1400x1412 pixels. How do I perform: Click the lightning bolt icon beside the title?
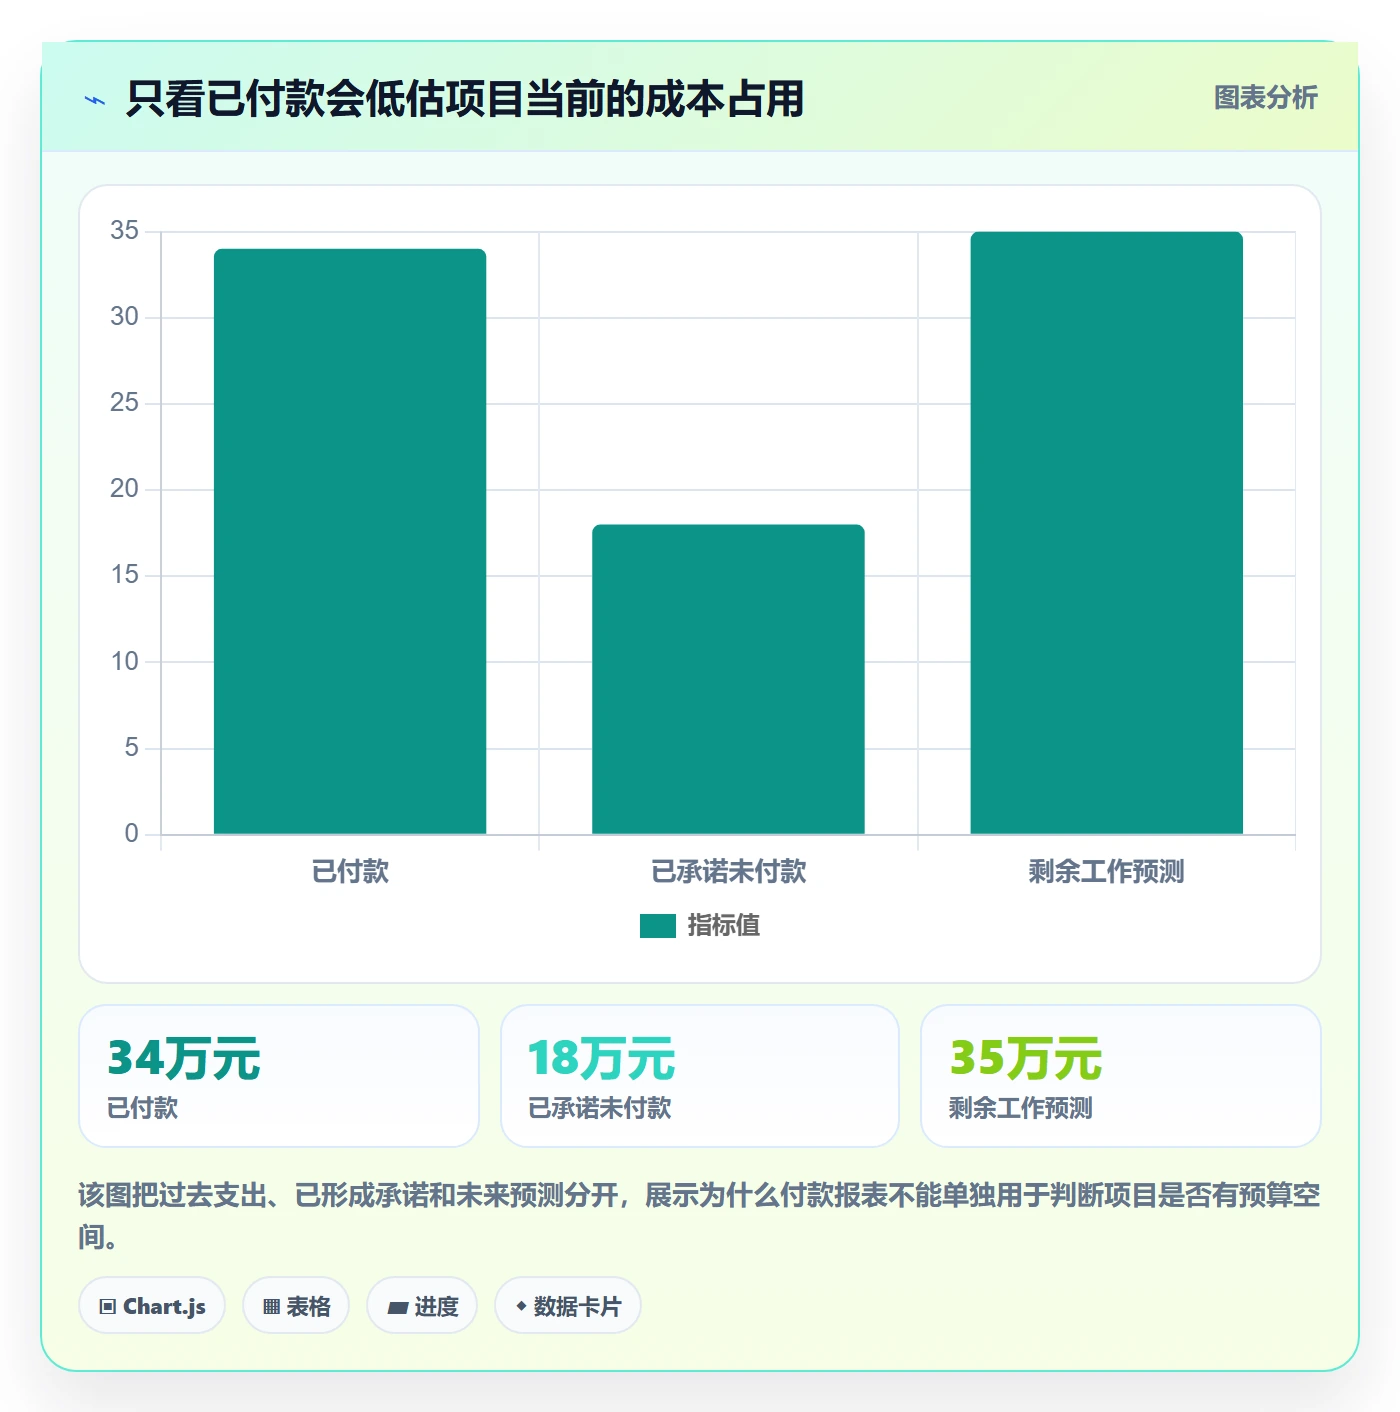(x=95, y=100)
